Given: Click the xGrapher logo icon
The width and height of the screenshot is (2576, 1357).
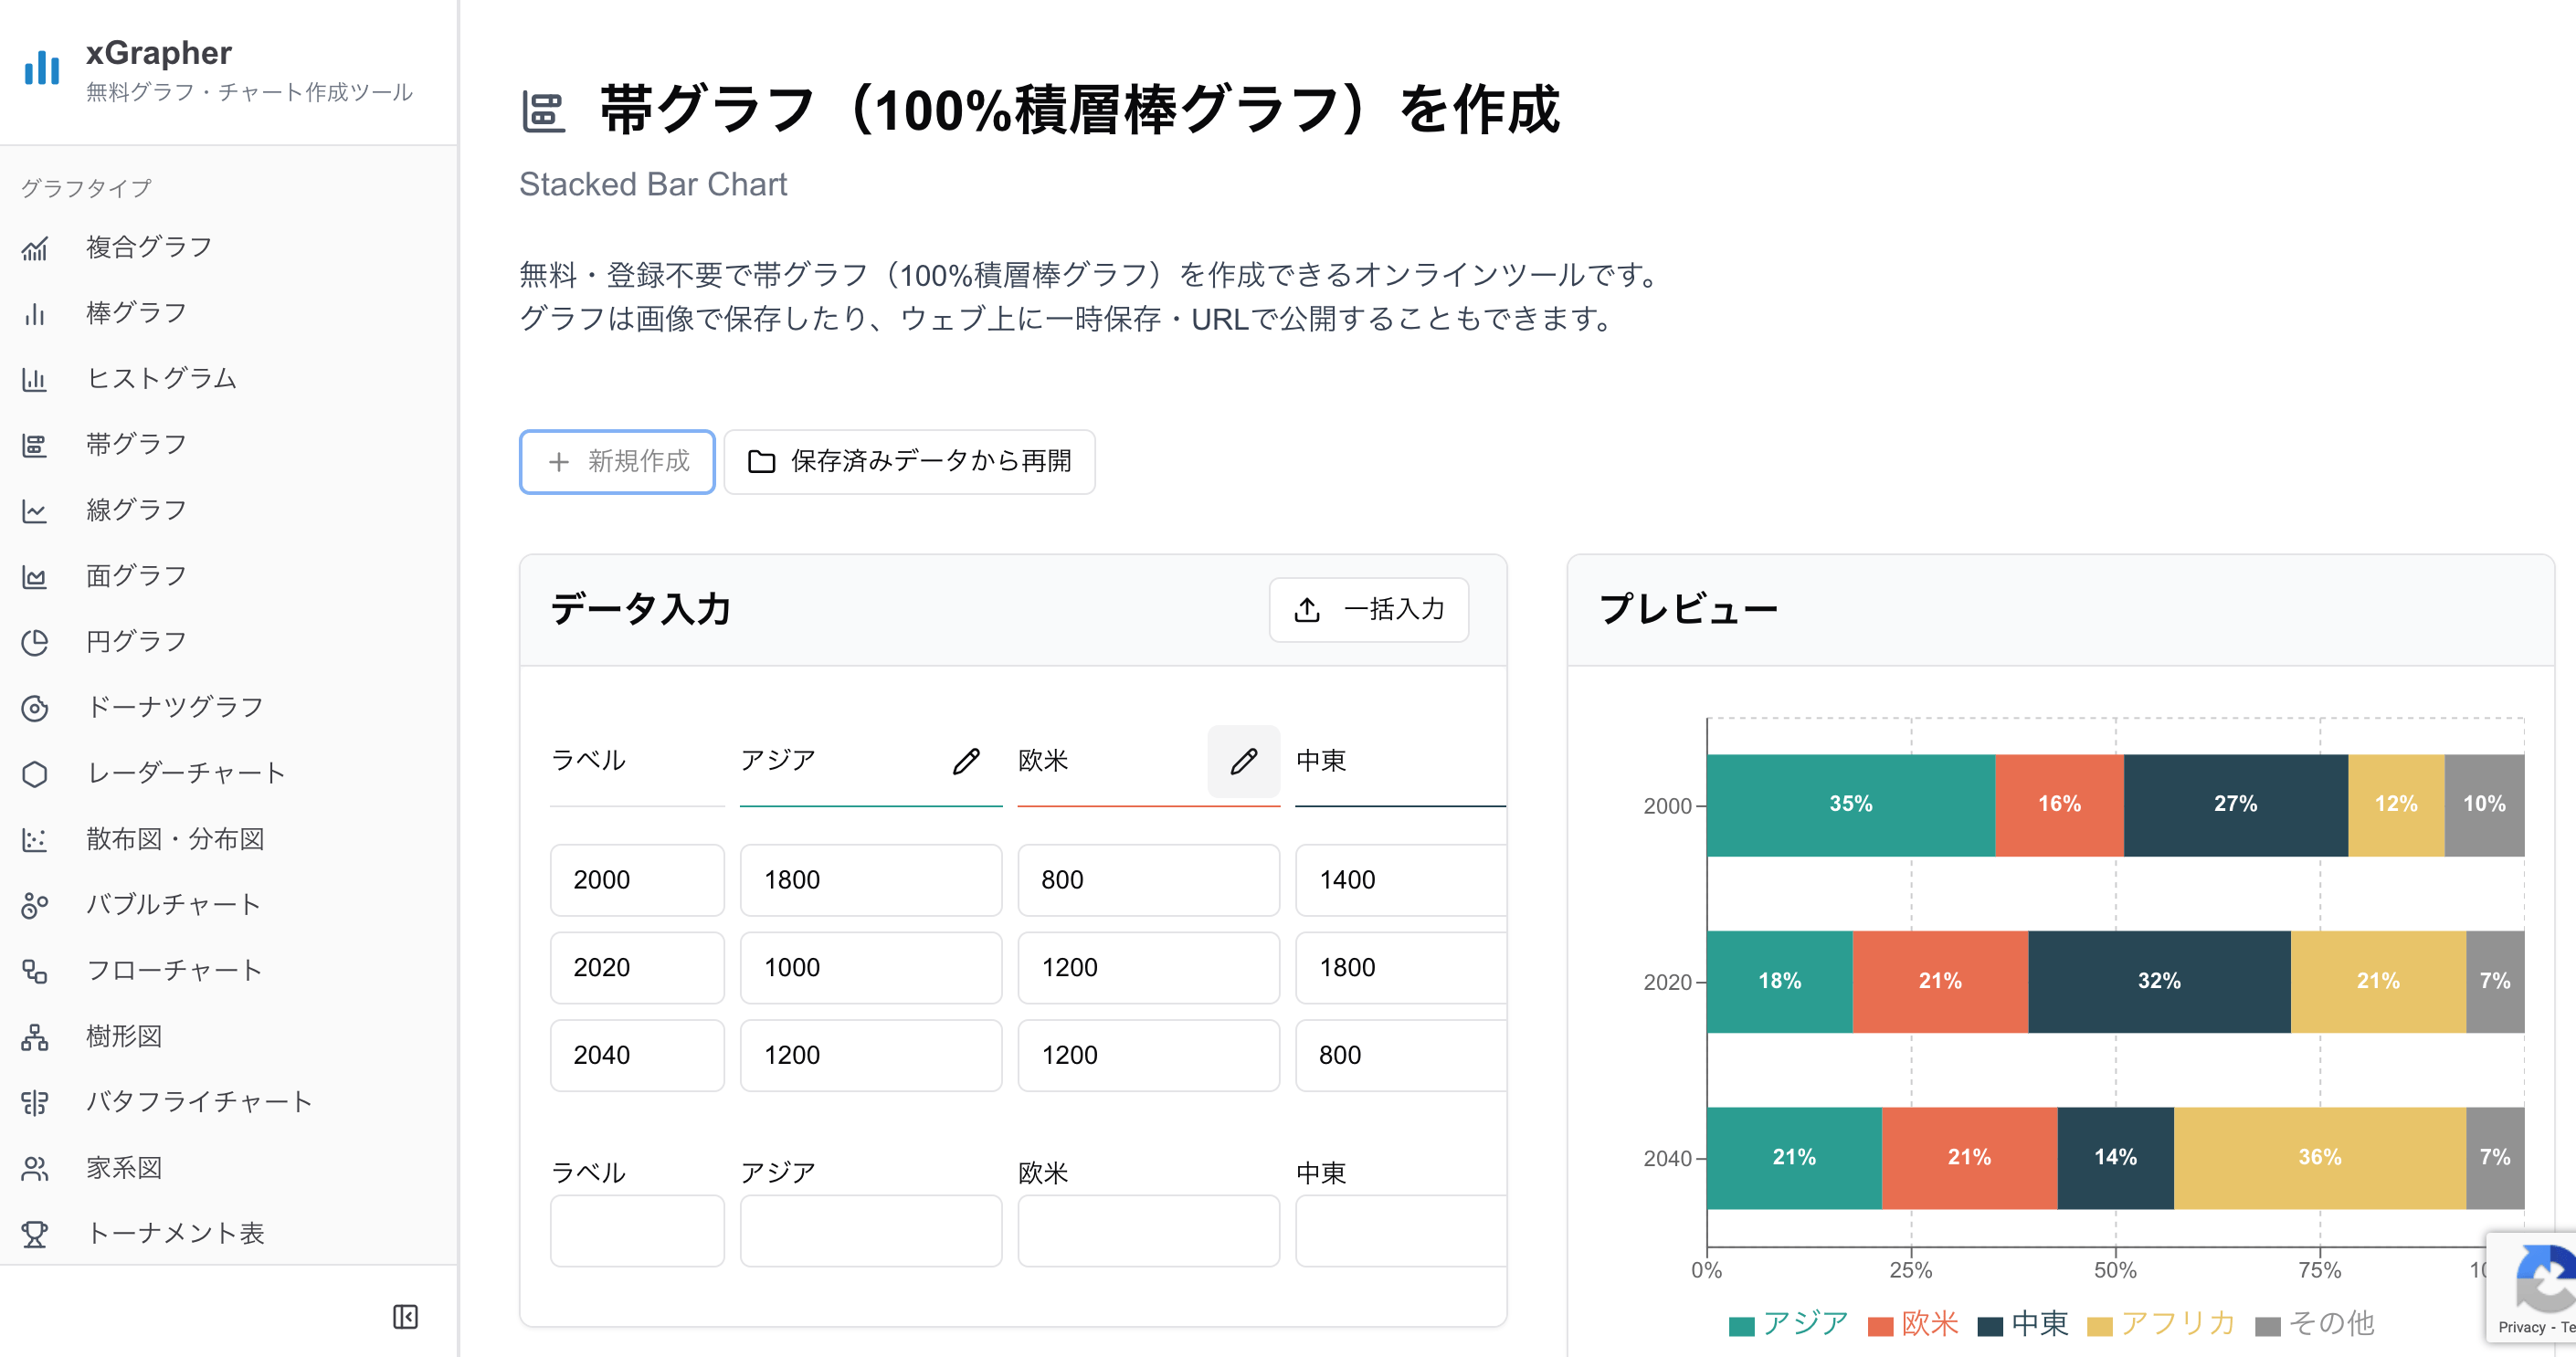Looking at the screenshot, I should [x=40, y=68].
